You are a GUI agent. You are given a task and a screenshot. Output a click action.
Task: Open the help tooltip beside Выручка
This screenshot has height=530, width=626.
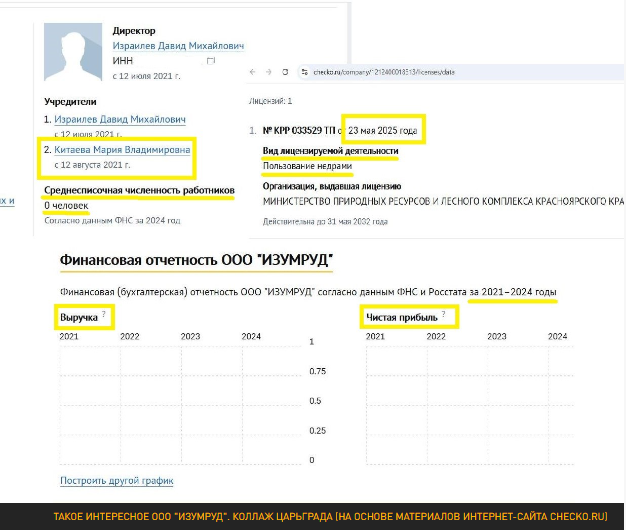(104, 316)
